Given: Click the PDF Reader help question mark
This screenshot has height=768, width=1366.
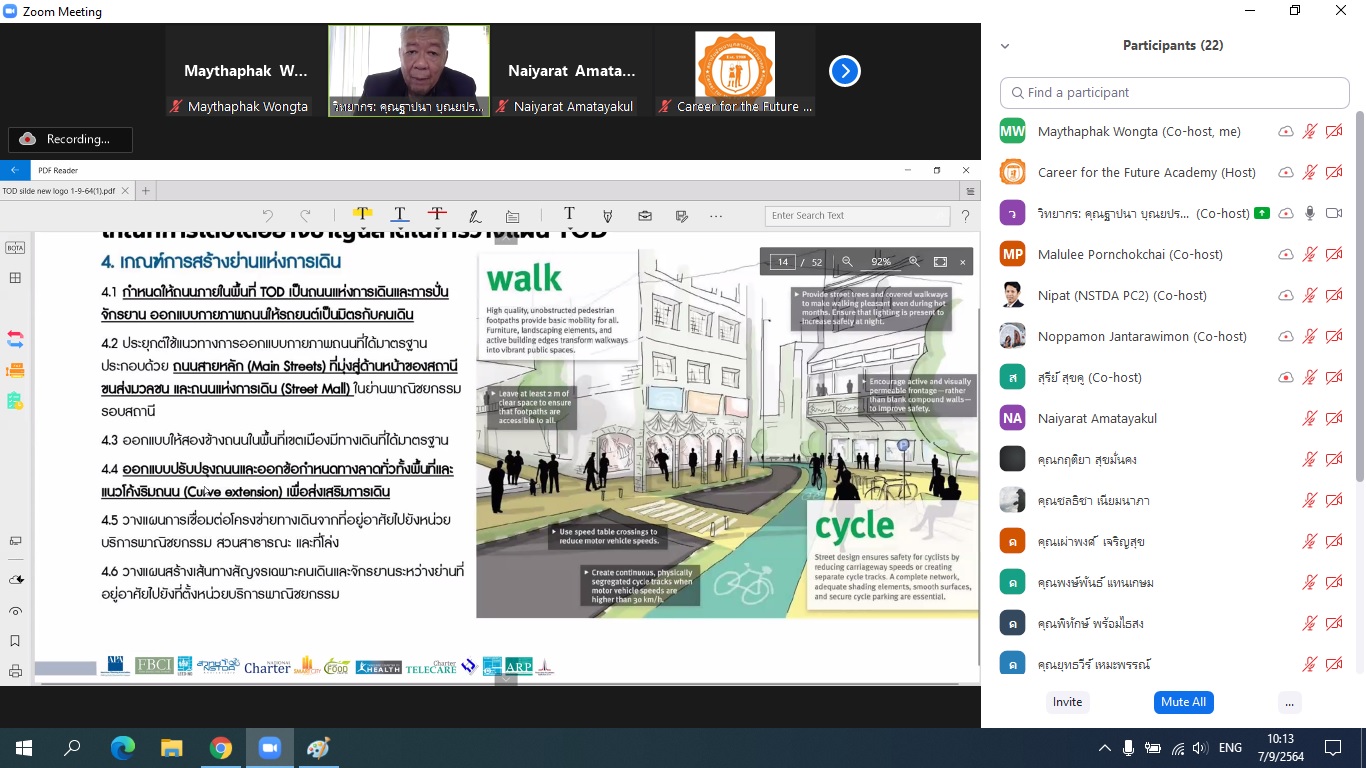Looking at the screenshot, I should click(965, 216).
